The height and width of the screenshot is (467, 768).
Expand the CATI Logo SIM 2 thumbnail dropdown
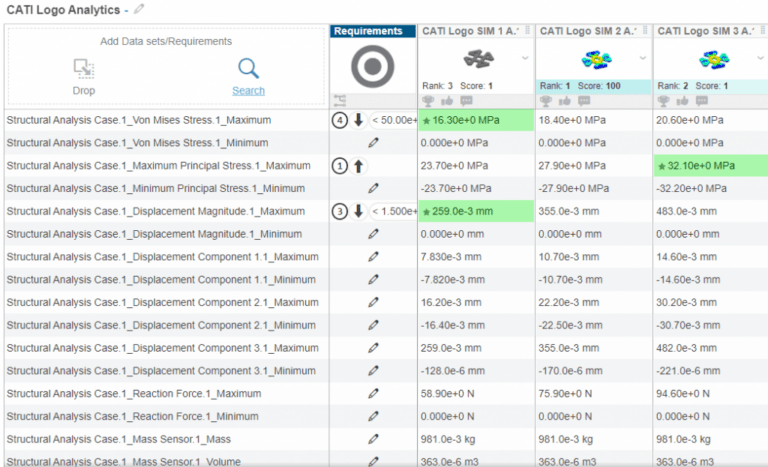644,59
